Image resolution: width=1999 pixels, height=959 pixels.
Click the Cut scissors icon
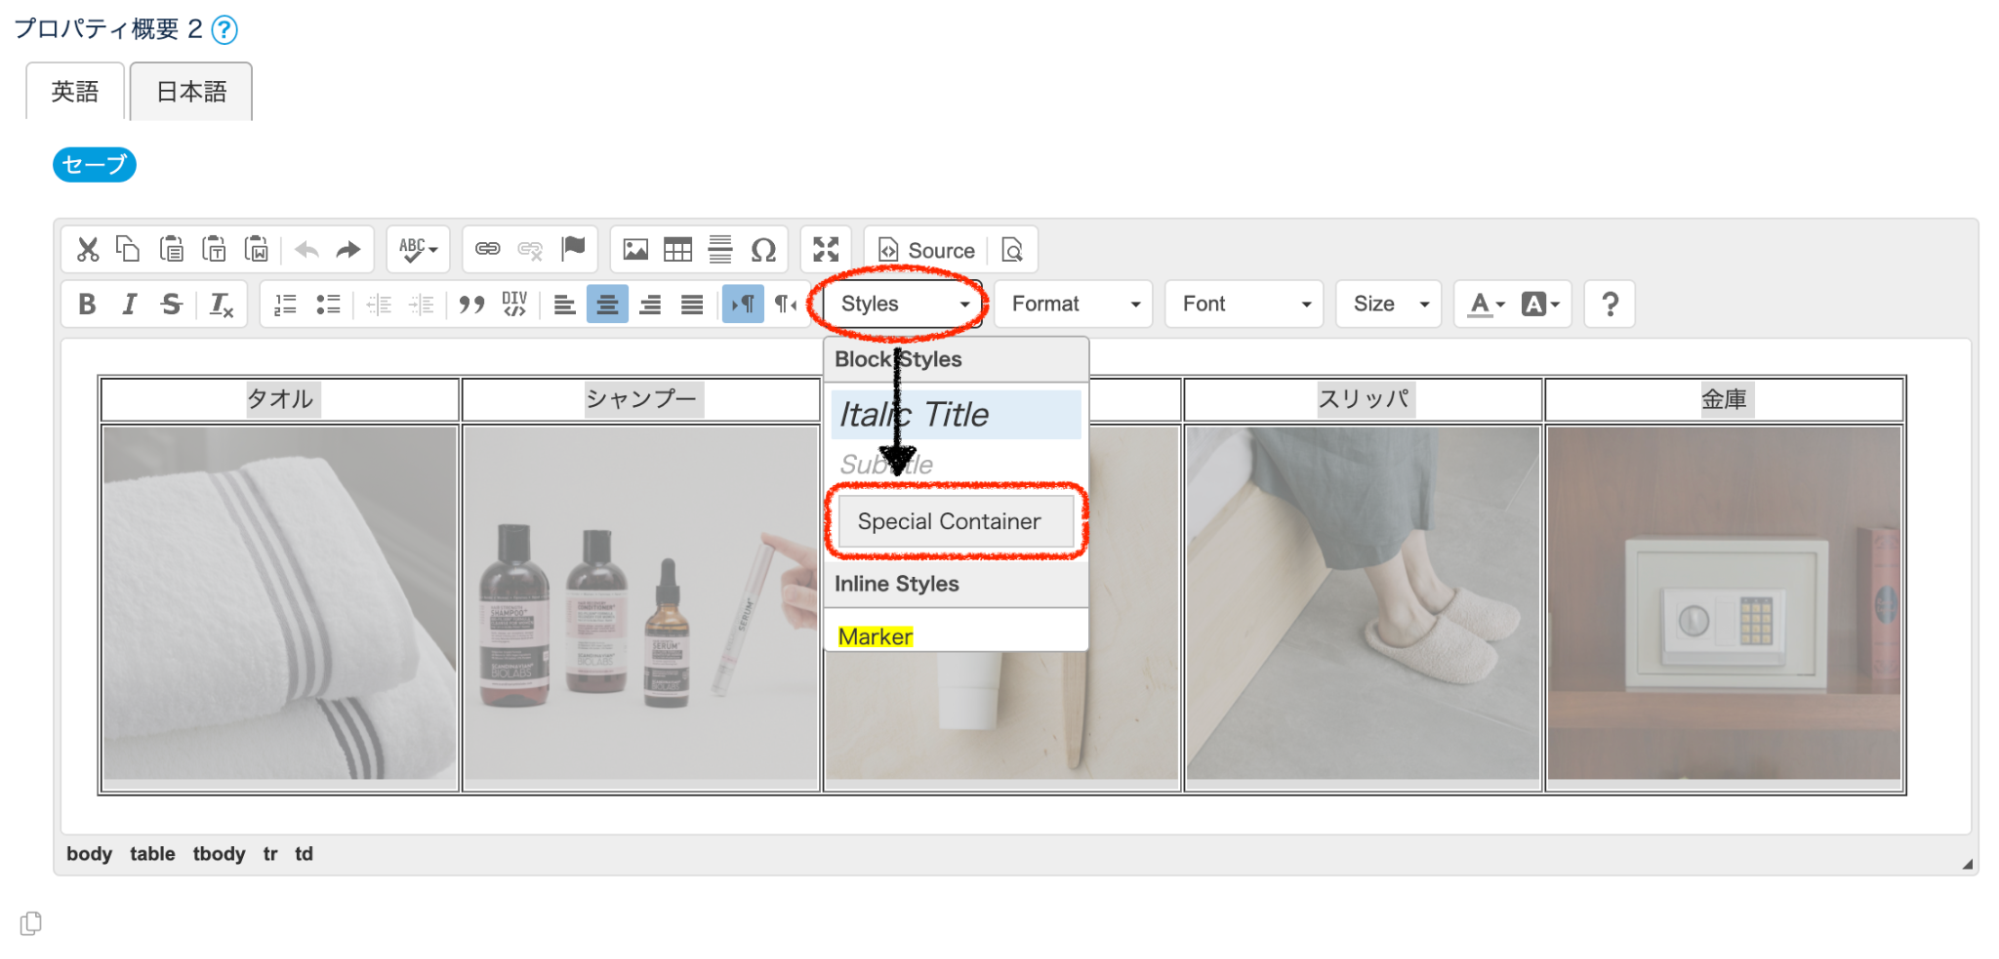(x=88, y=249)
